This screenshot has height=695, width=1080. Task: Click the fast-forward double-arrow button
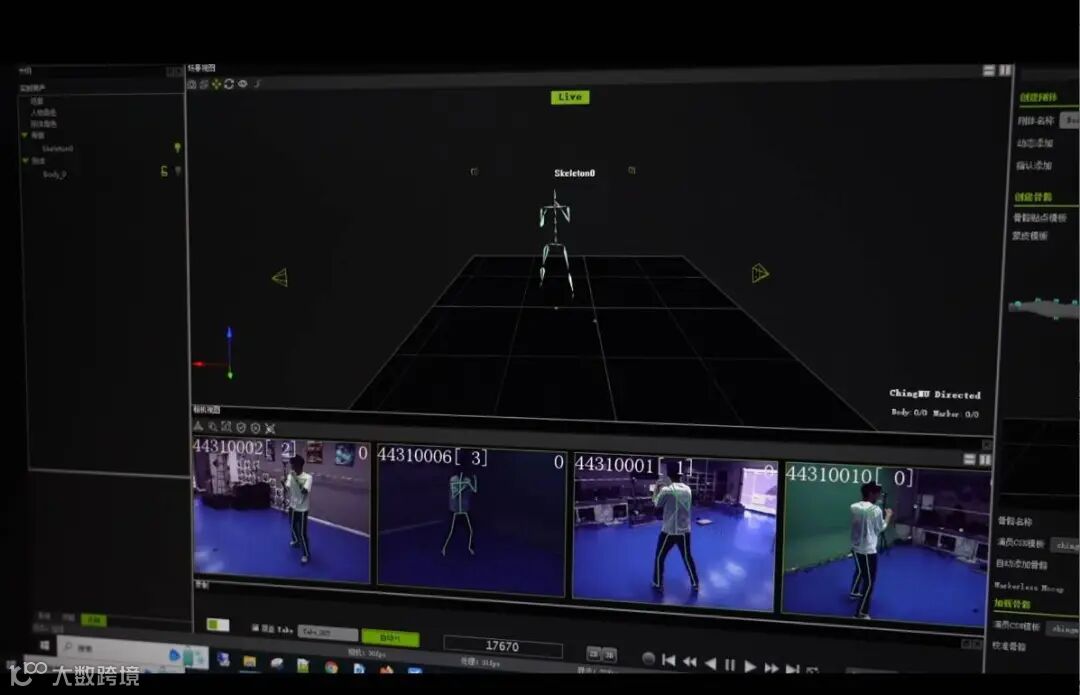click(771, 667)
